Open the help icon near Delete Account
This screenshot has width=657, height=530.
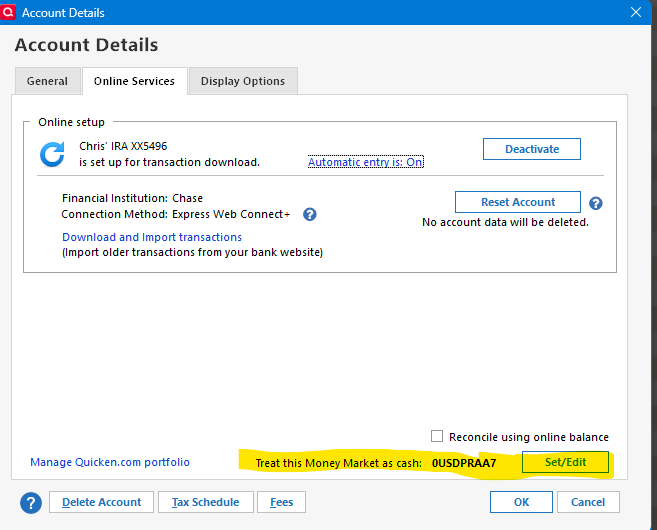pyautogui.click(x=31, y=502)
